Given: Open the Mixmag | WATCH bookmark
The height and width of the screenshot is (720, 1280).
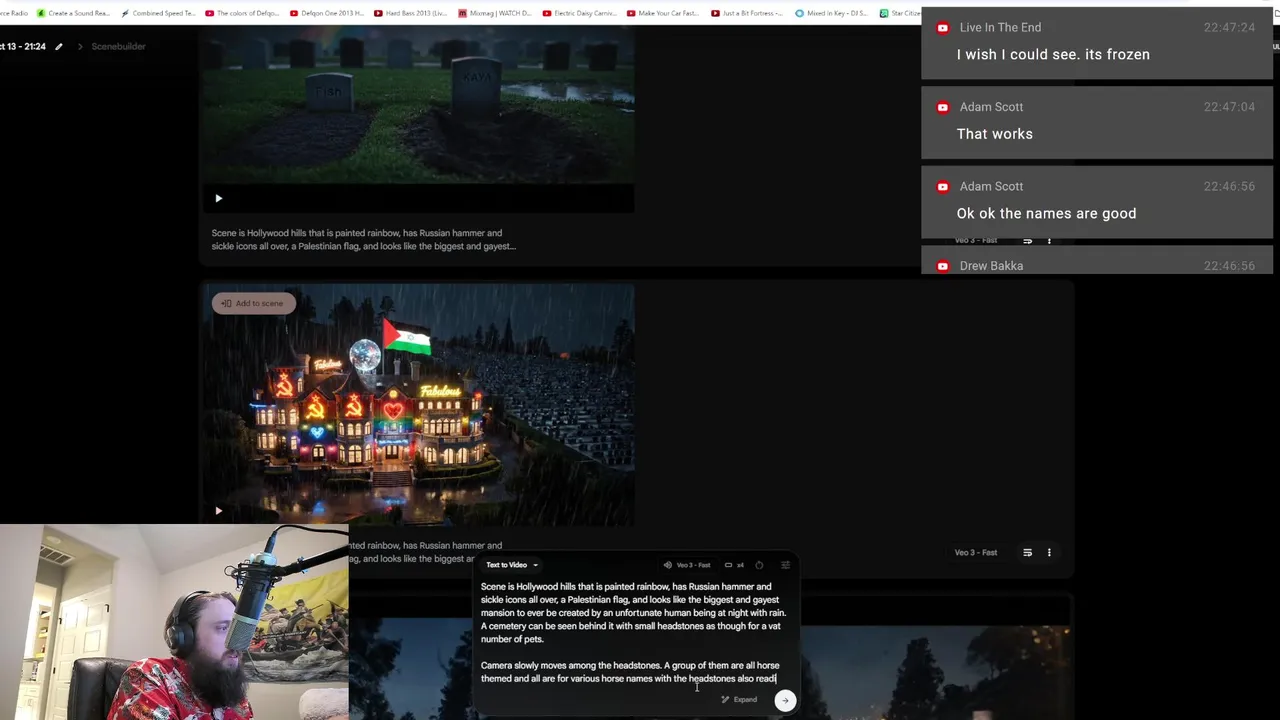Looking at the screenshot, I should pos(495,13).
